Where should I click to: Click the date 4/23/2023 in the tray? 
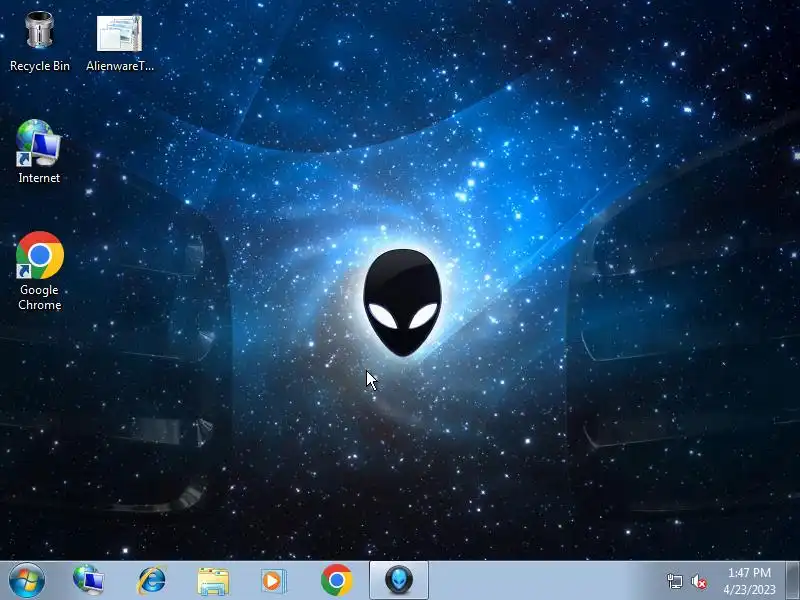[749, 590]
